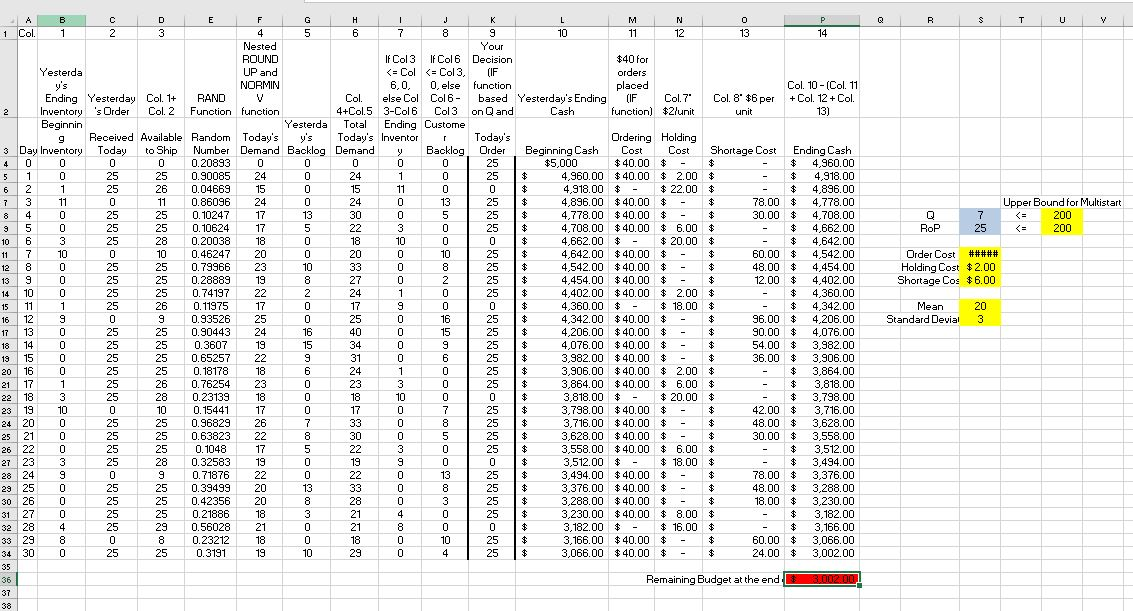Click the 'Ending Cash' column title
This screenshot has width=1133, height=611.
822,137
